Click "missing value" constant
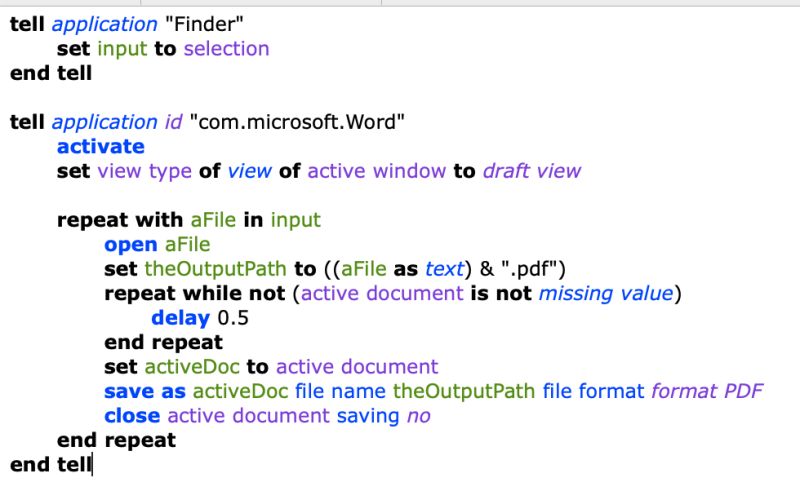This screenshot has height=491, width=800. click(x=606, y=293)
